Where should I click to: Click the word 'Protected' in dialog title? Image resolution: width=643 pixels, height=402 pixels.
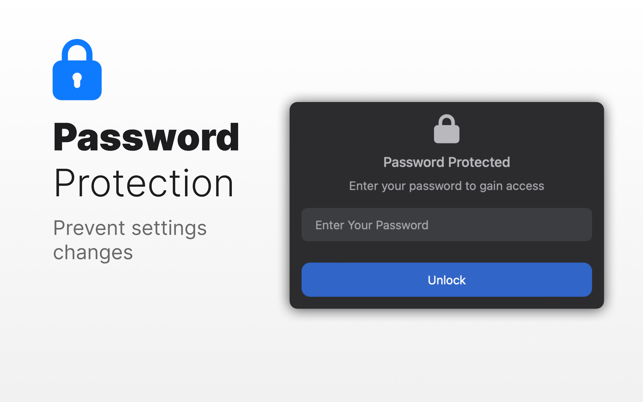(477, 162)
